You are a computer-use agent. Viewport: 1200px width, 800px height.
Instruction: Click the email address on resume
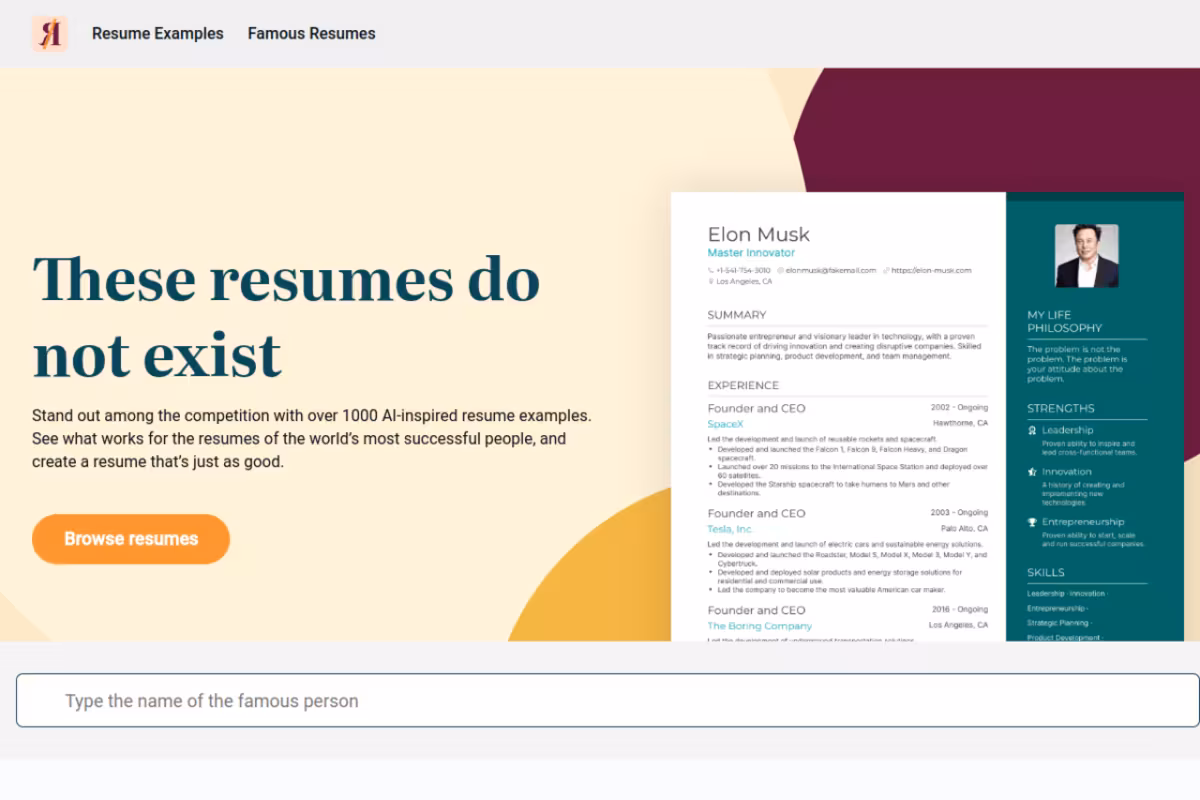pyautogui.click(x=830, y=270)
